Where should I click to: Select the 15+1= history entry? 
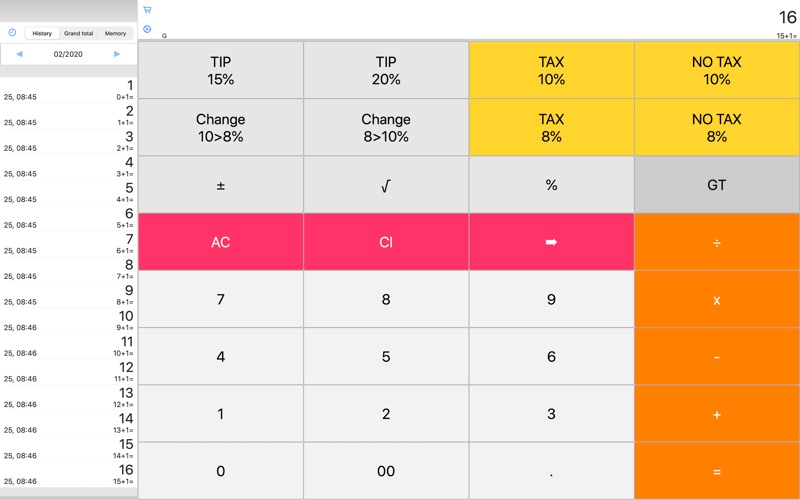(x=68, y=474)
